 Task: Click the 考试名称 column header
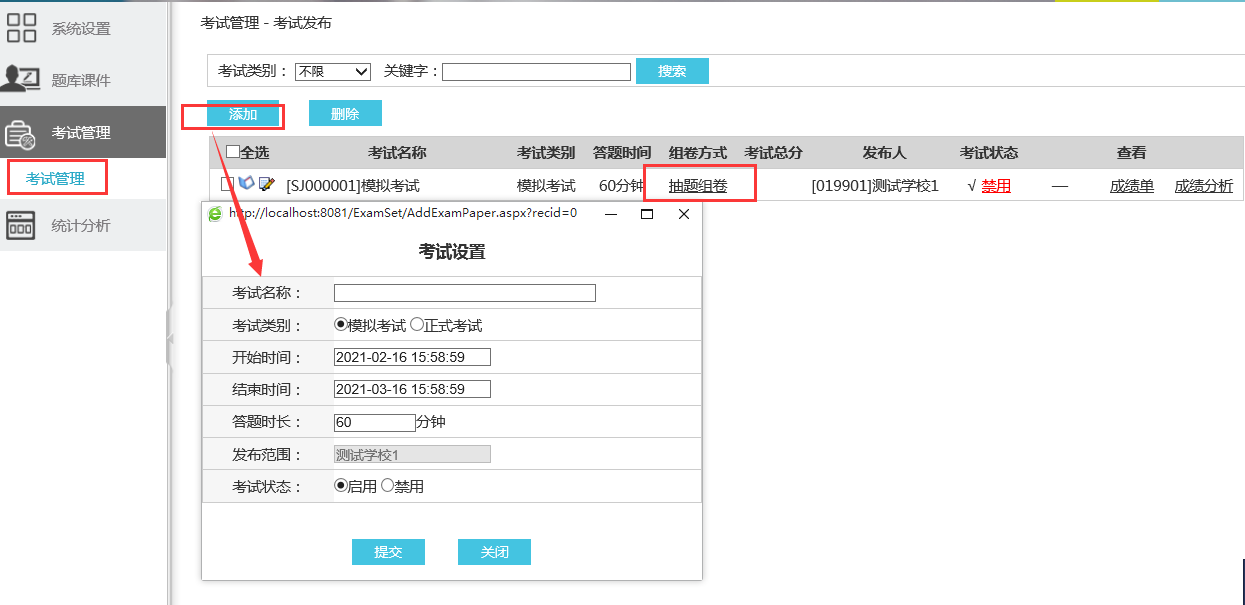click(397, 153)
